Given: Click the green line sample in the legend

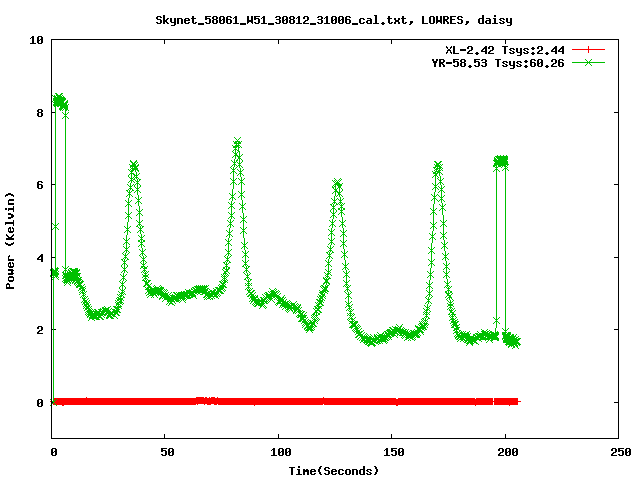Looking at the screenshot, I should pos(588,62).
